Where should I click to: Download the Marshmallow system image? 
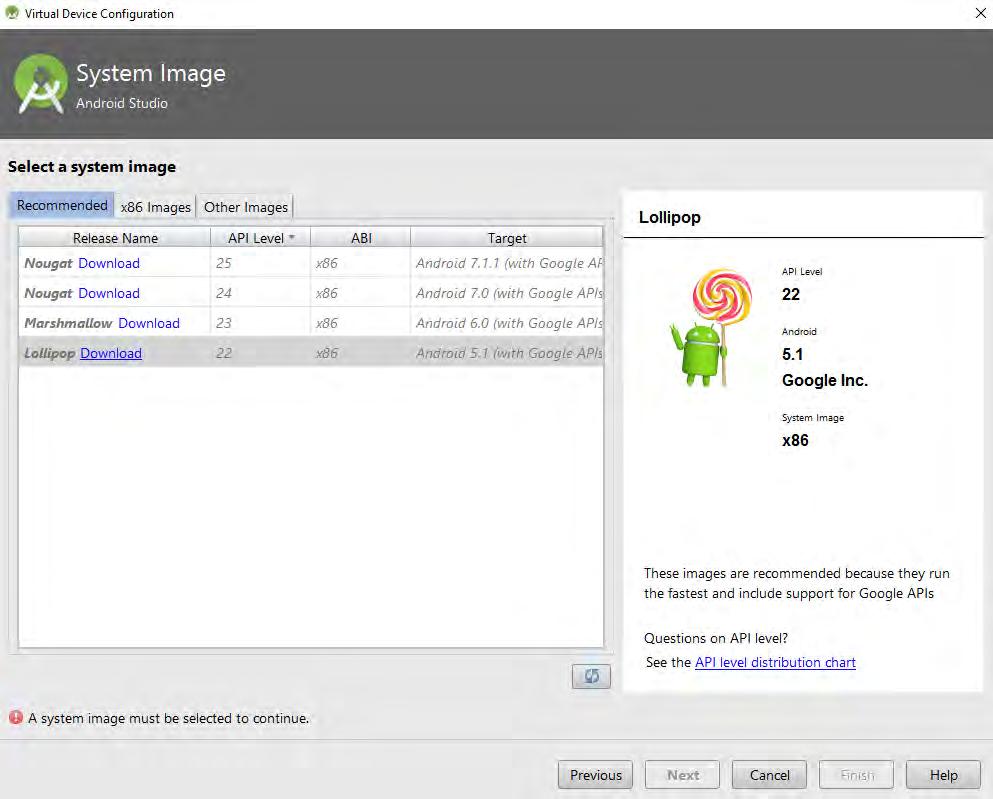[149, 323]
